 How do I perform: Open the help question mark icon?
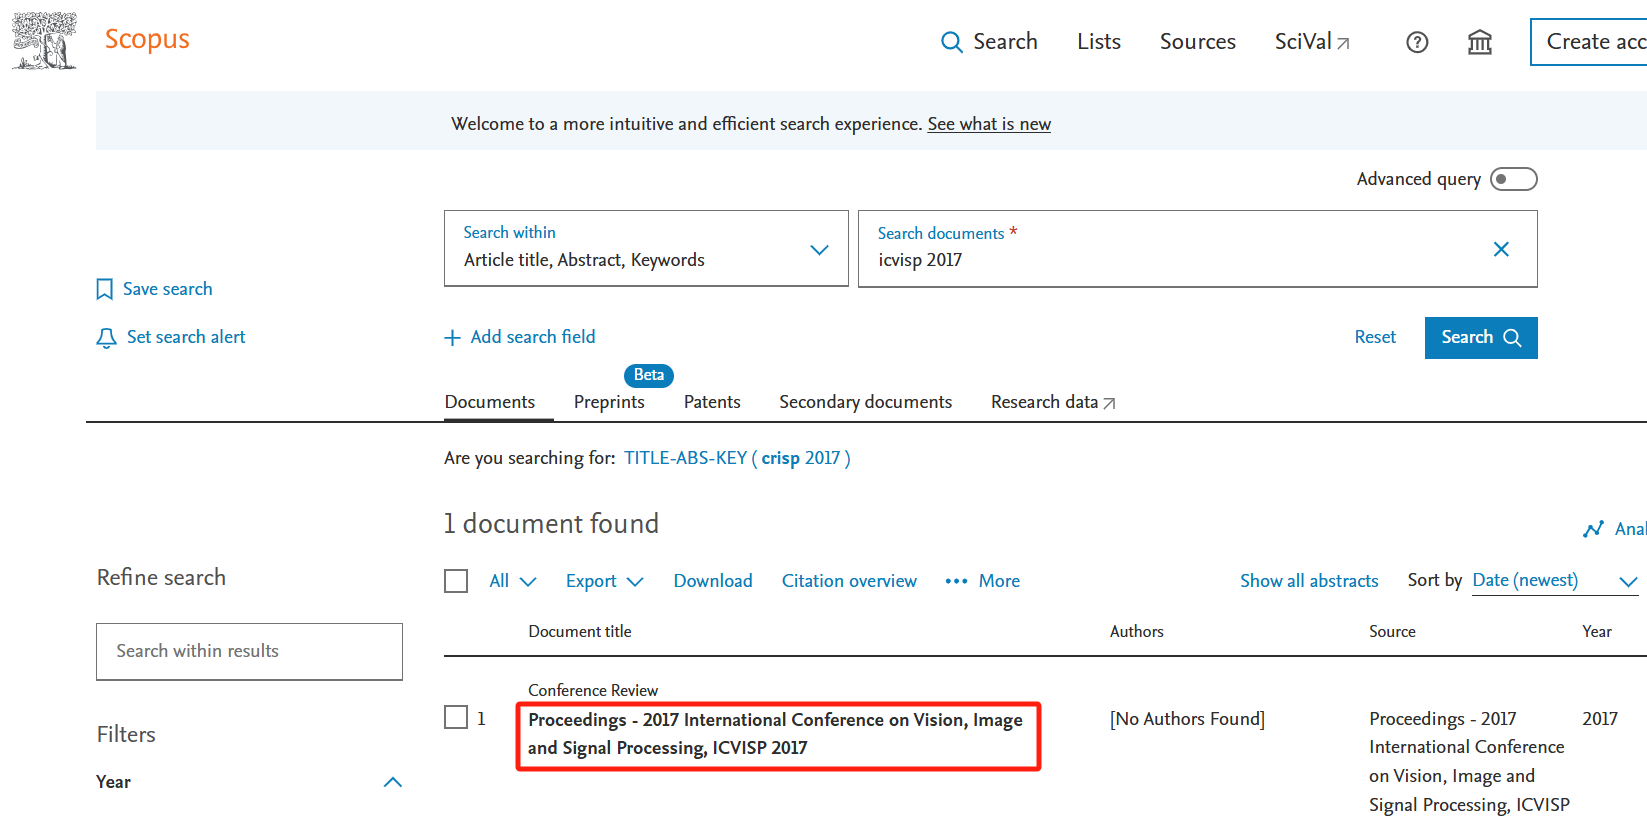1416,42
